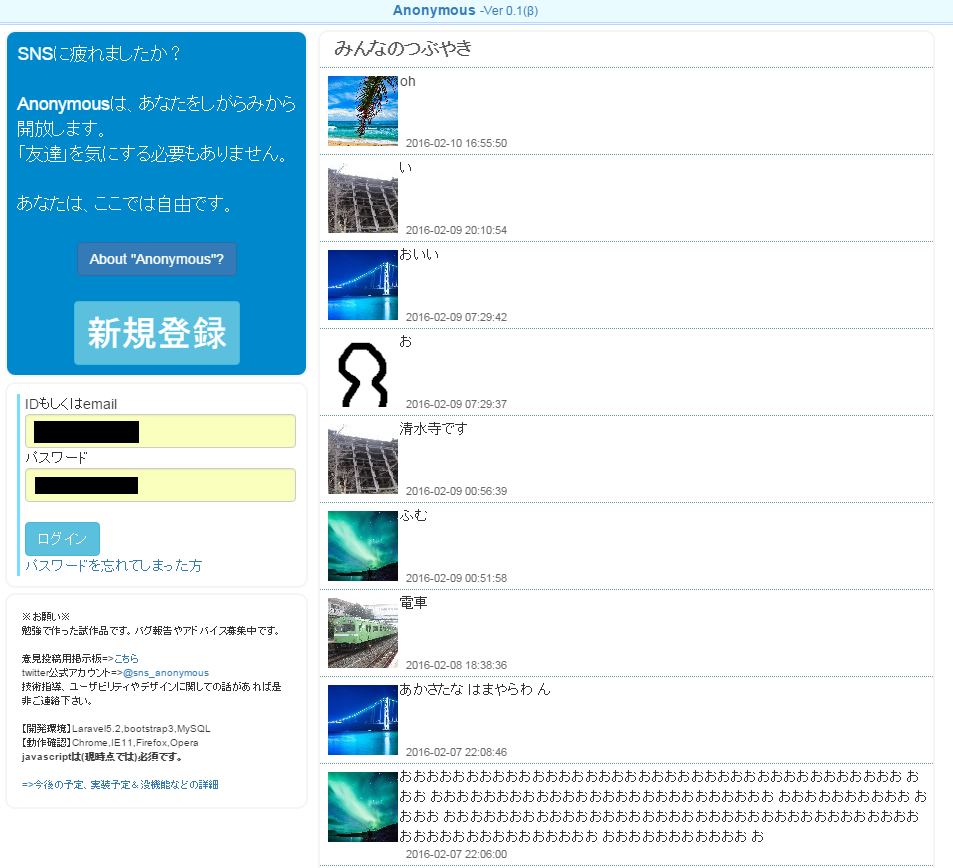Screen dimensions: 953x868
Task: Click the Anonymous title in the header
Action: pos(434,10)
